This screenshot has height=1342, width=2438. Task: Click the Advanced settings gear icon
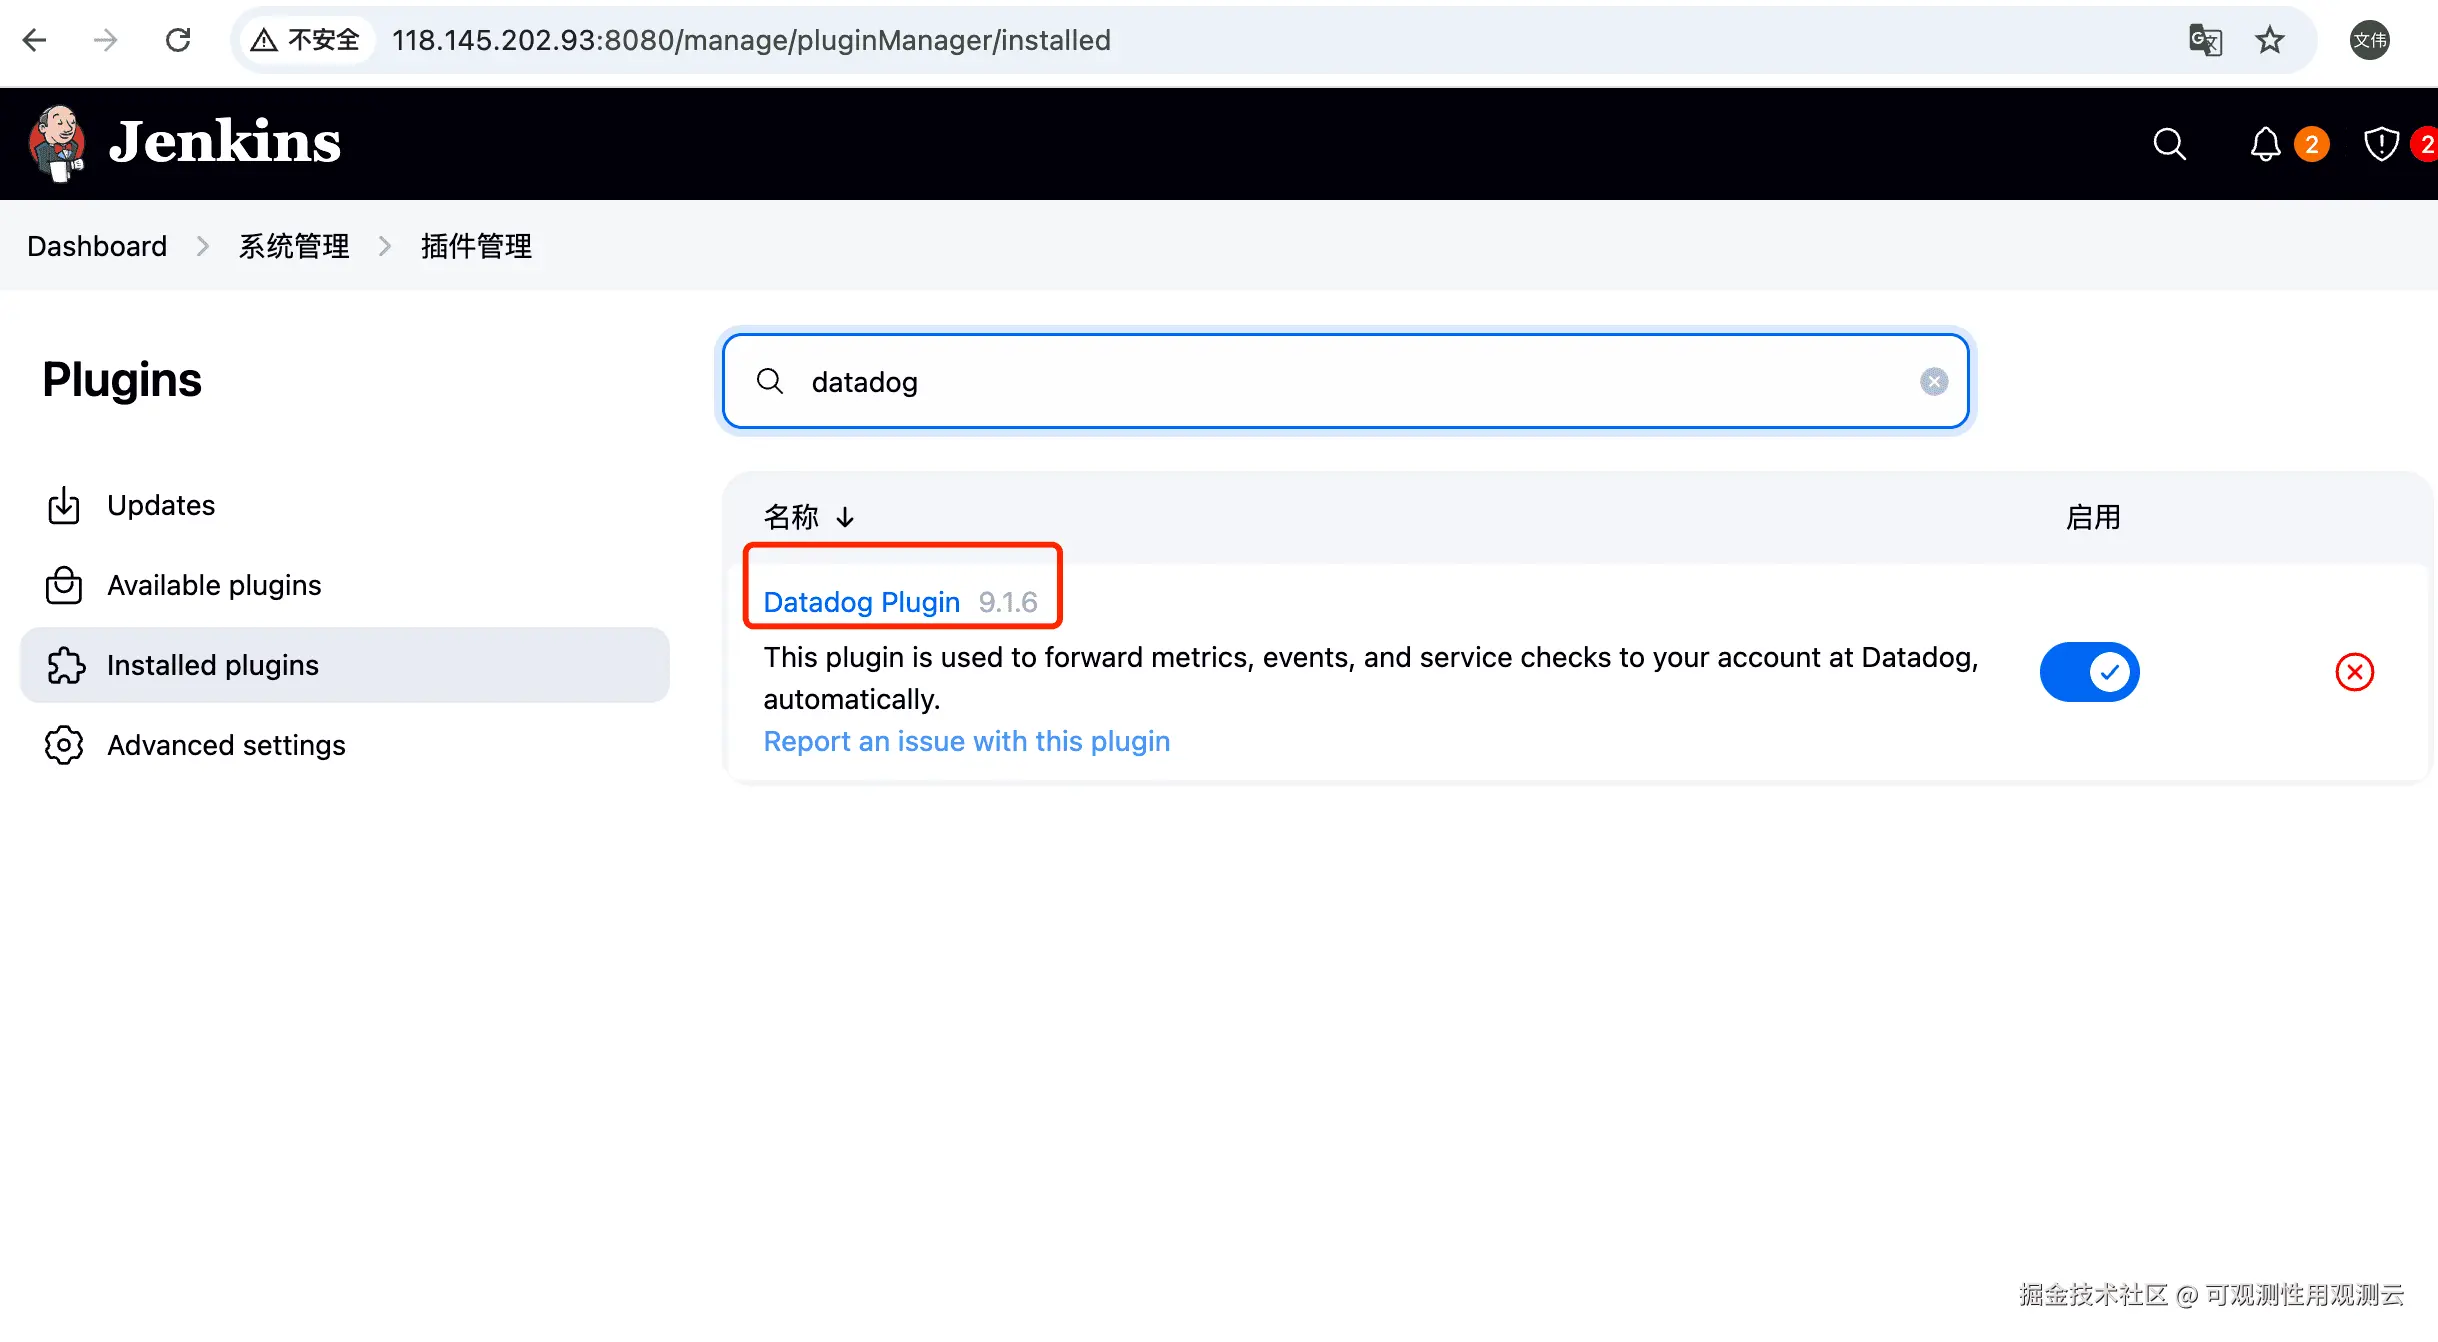pos(64,745)
